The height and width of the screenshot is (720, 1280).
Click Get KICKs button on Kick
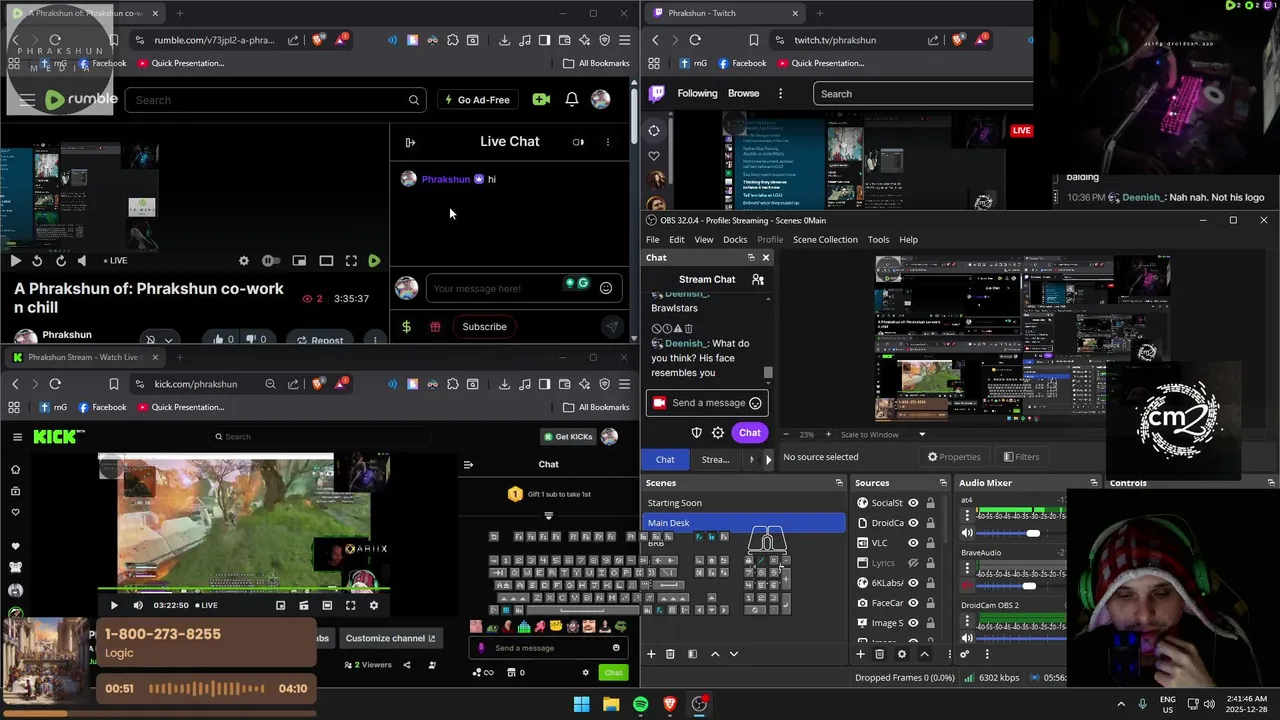point(567,437)
